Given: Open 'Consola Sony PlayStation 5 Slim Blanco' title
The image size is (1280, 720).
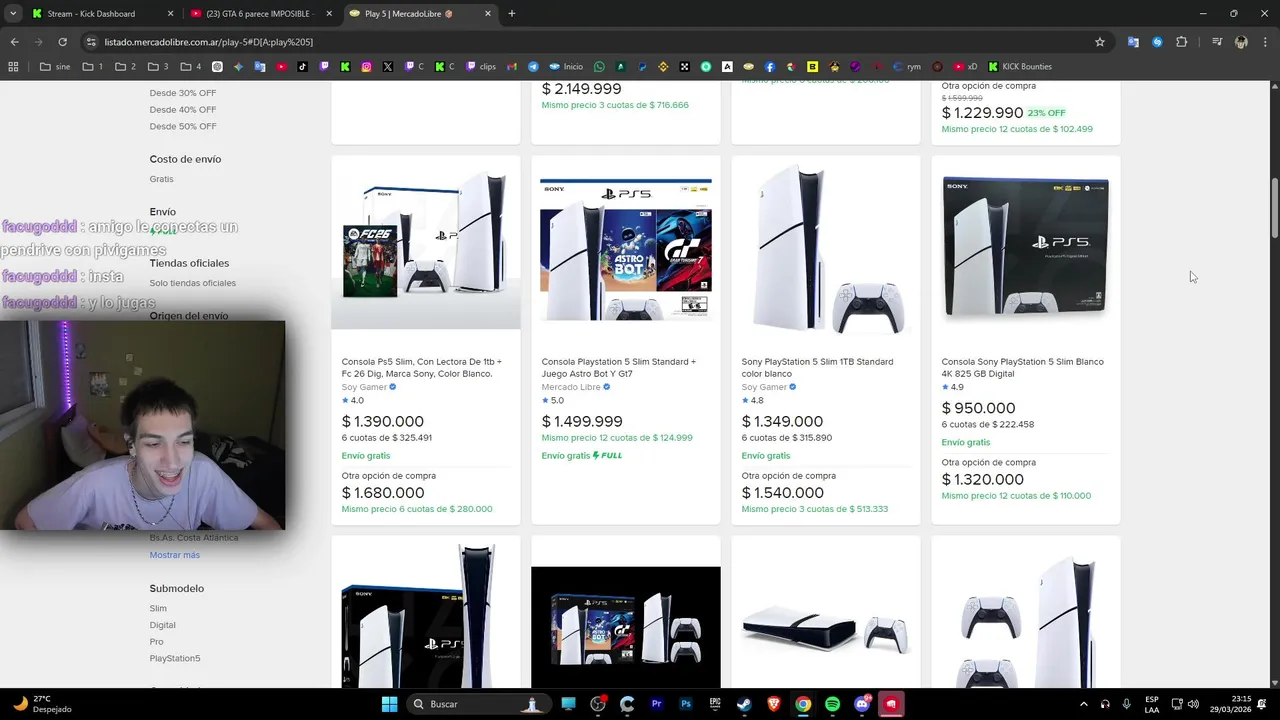Looking at the screenshot, I should point(1022,368).
